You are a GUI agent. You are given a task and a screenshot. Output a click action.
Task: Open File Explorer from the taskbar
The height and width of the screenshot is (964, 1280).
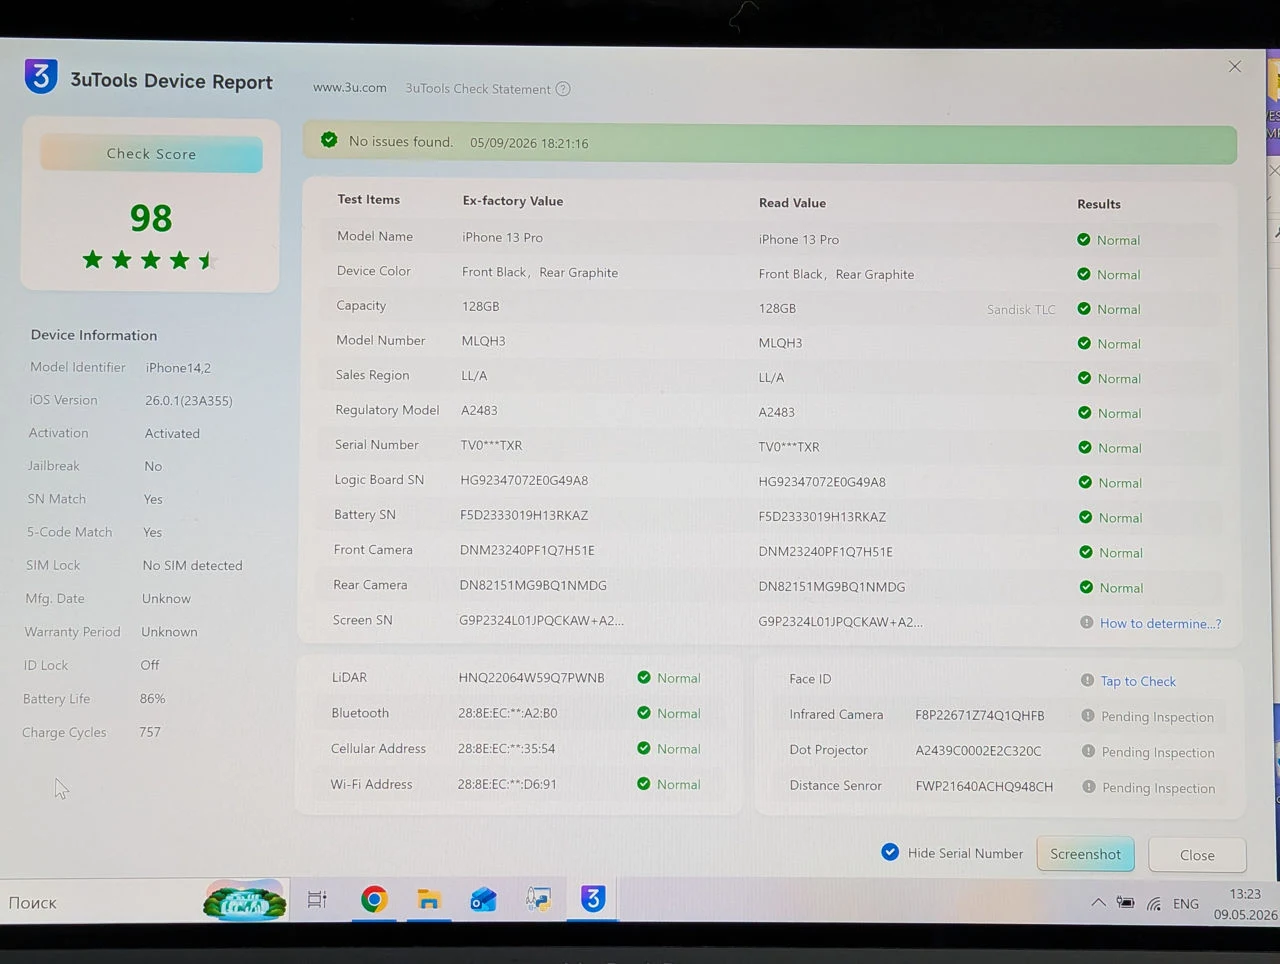[x=428, y=900]
